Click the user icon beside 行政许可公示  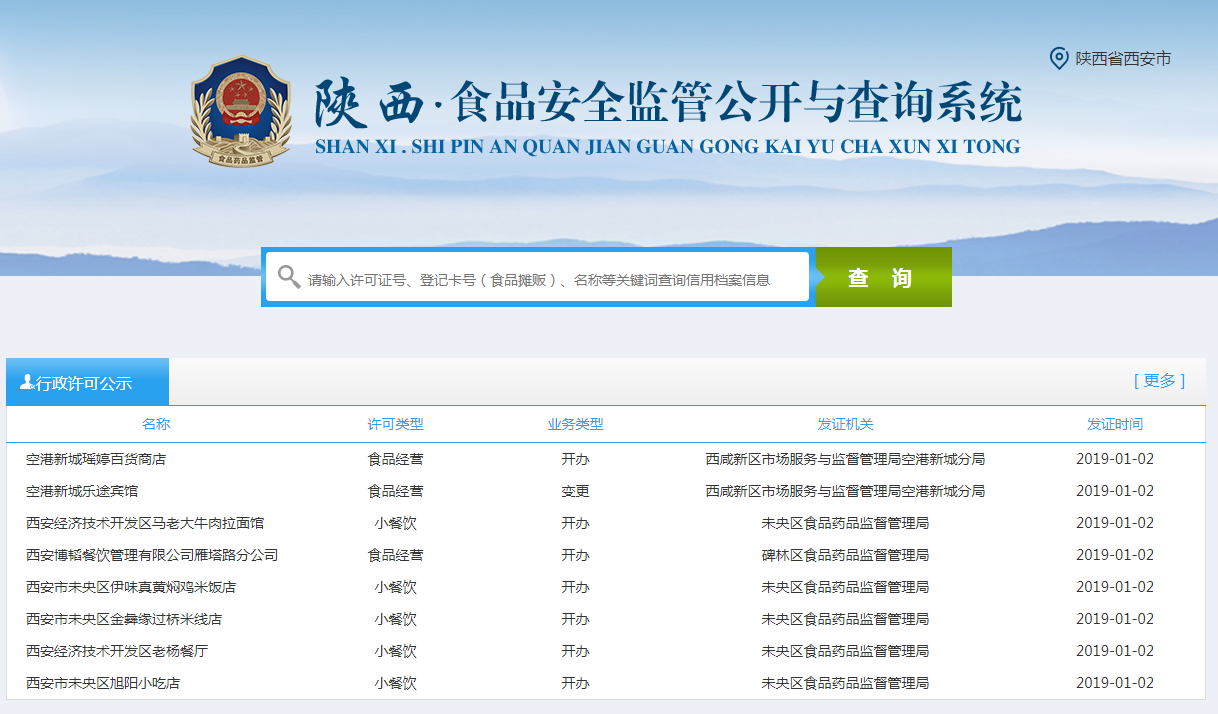click(x=27, y=382)
